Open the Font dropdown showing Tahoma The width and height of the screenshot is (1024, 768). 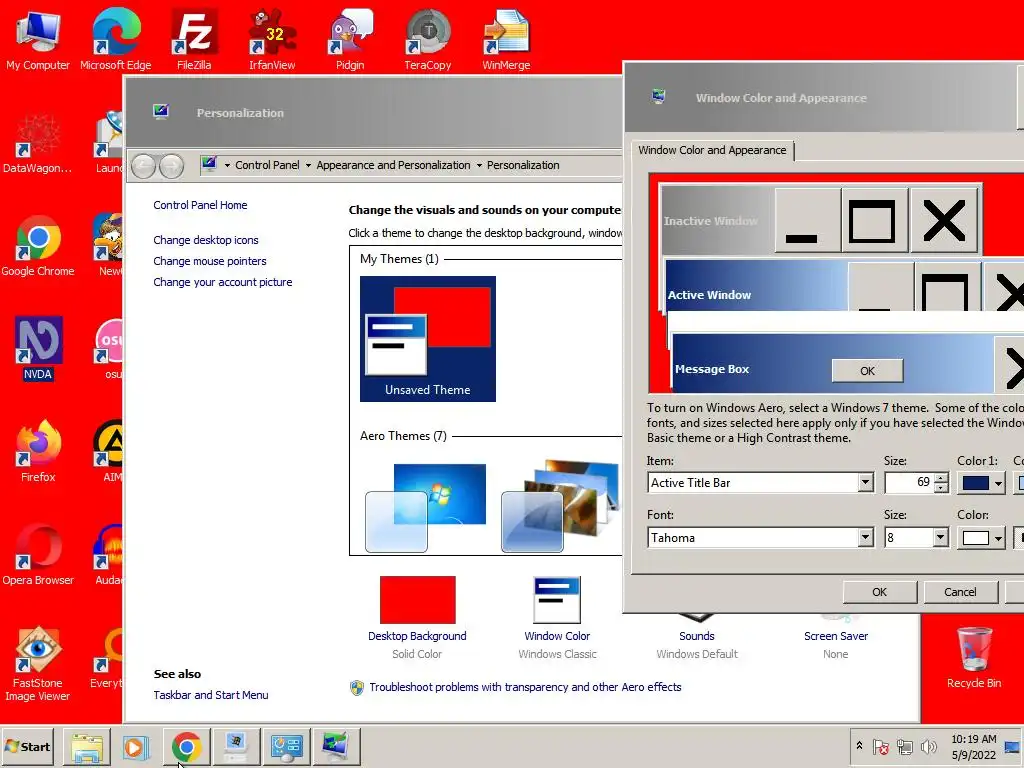click(x=865, y=537)
